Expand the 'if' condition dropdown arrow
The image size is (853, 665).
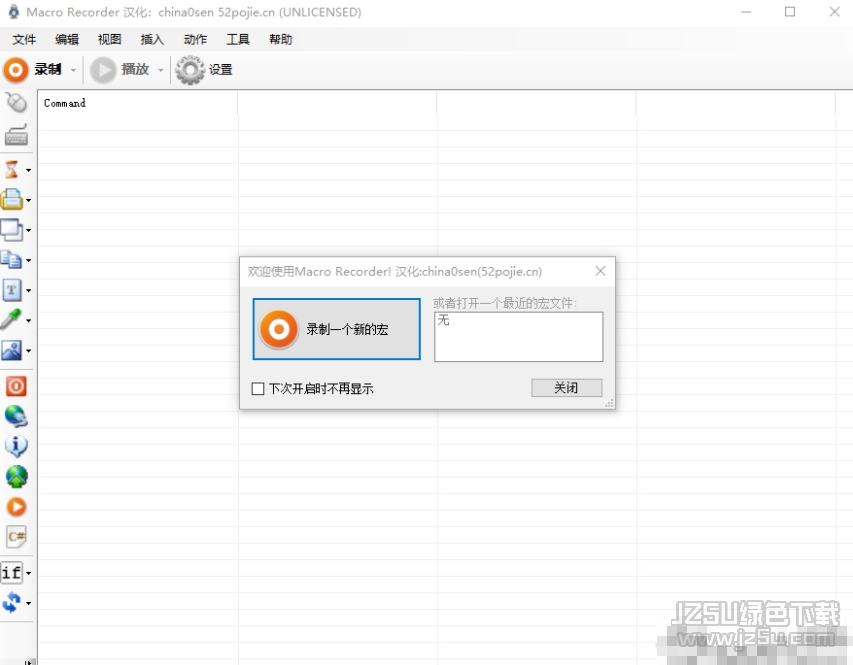[28, 573]
